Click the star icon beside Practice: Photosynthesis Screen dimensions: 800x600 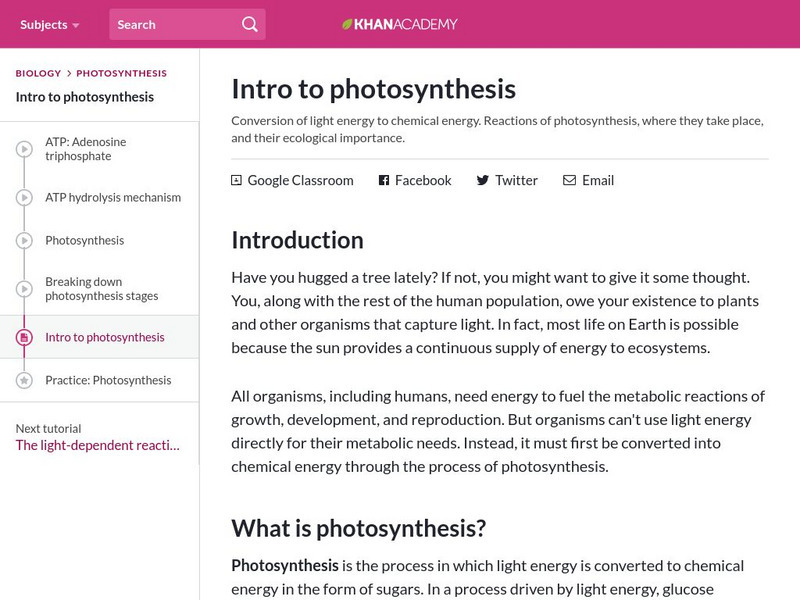pos(24,380)
